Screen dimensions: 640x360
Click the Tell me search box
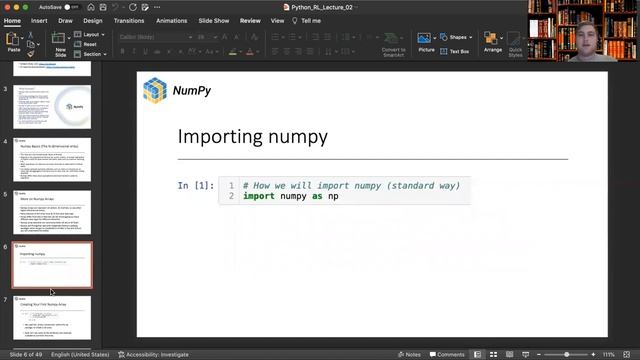coord(307,21)
